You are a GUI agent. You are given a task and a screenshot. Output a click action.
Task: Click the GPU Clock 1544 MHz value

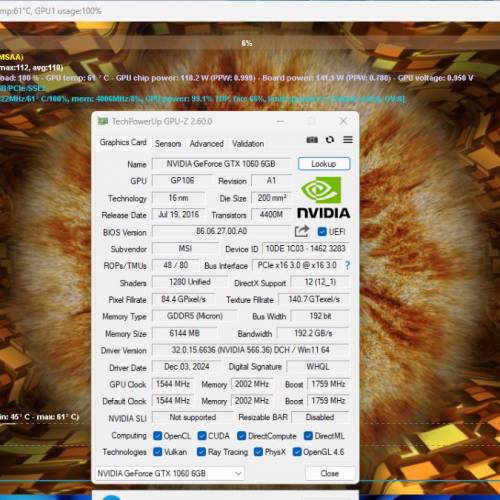[x=173, y=384]
